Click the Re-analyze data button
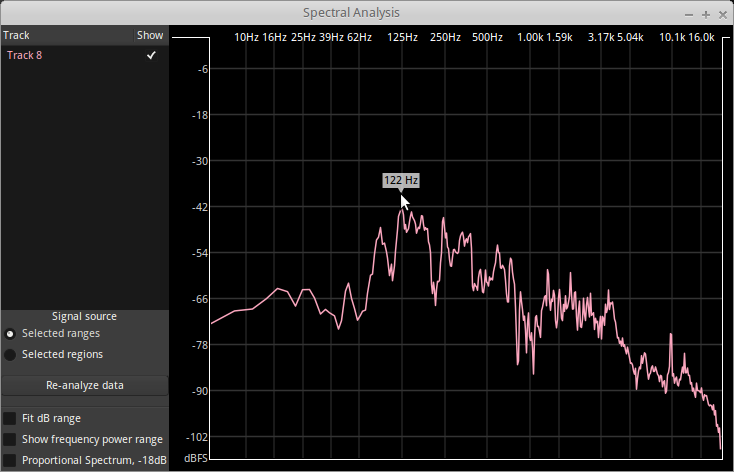The height and width of the screenshot is (472, 734). [85, 385]
